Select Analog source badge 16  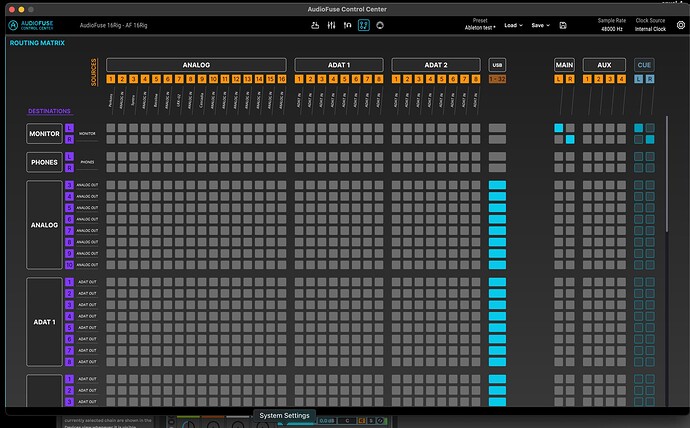[282, 79]
